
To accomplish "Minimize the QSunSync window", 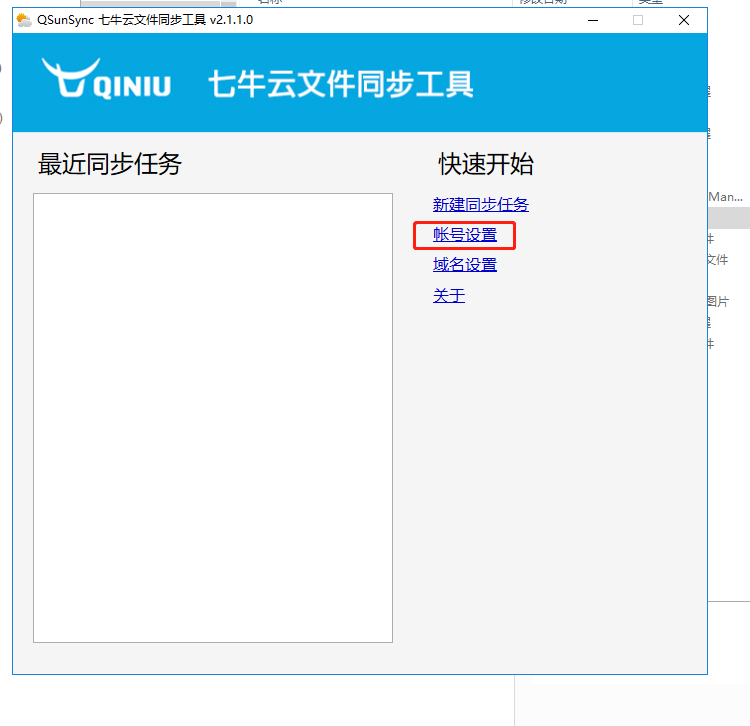I will click(593, 20).
